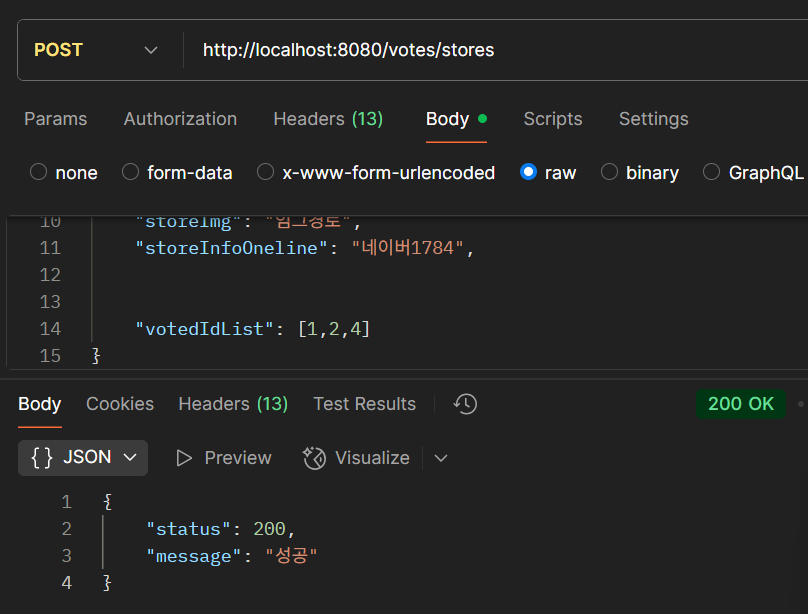Open the JSON format dropdown
The width and height of the screenshot is (808, 614).
tap(83, 457)
